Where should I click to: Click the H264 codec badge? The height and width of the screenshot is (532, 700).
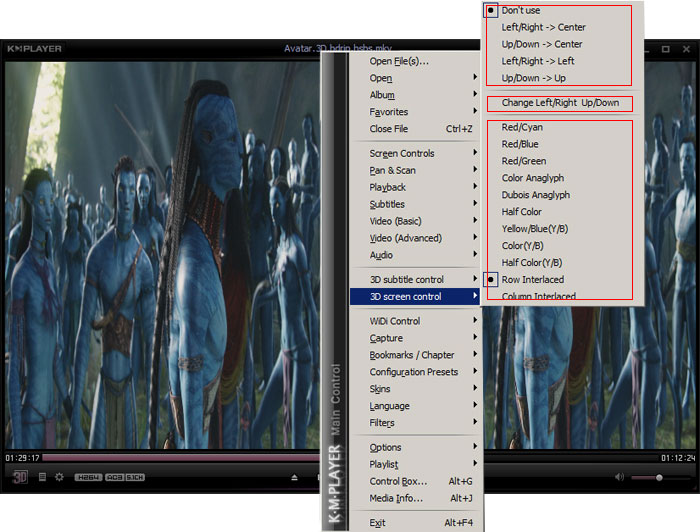click(x=88, y=478)
